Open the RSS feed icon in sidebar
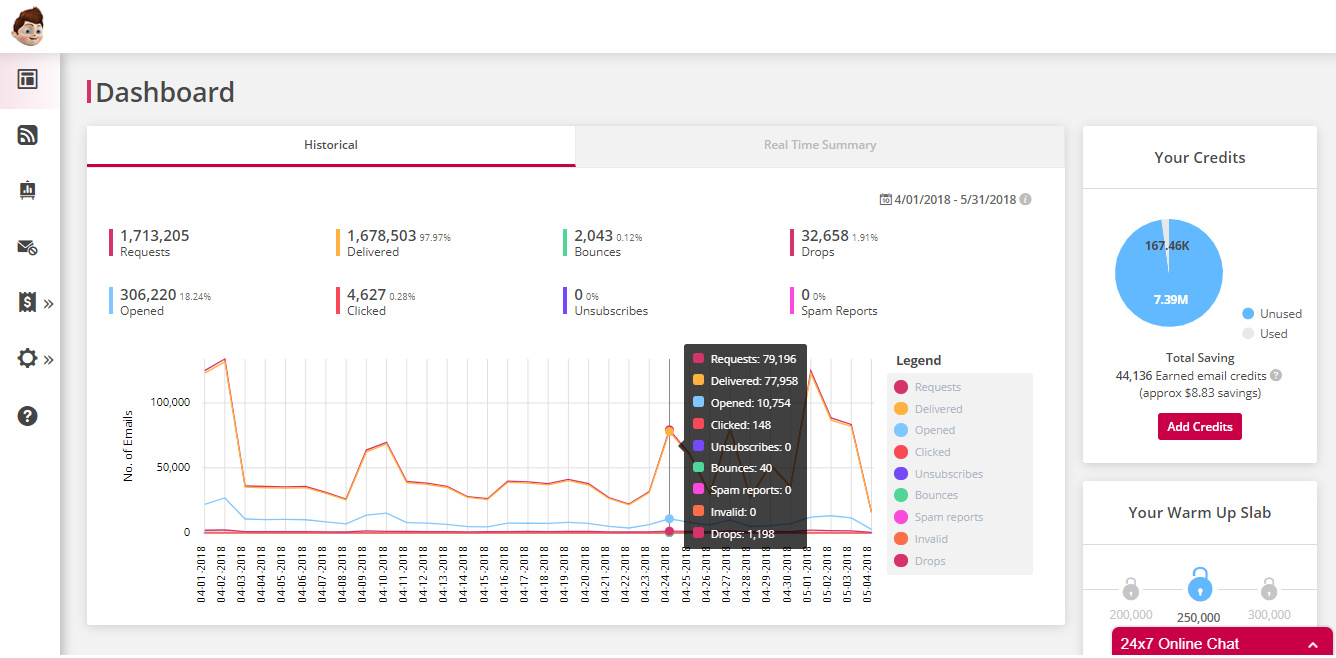The width and height of the screenshot is (1336, 658). (28, 135)
